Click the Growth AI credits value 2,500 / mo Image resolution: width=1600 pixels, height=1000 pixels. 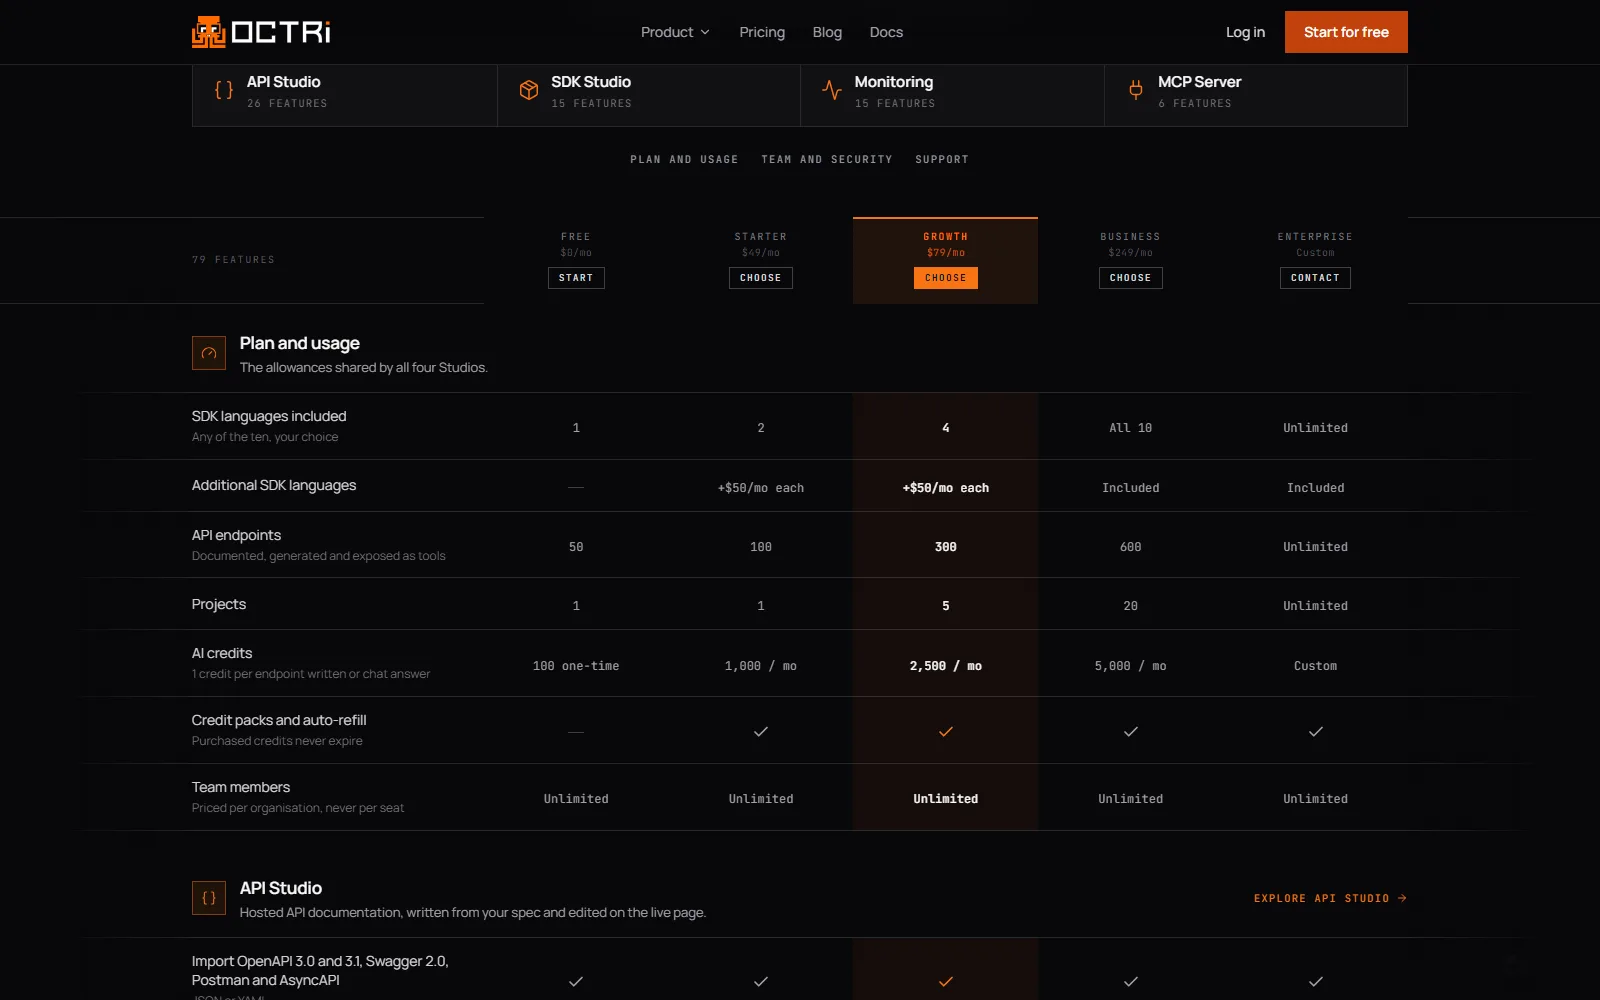tap(946, 666)
